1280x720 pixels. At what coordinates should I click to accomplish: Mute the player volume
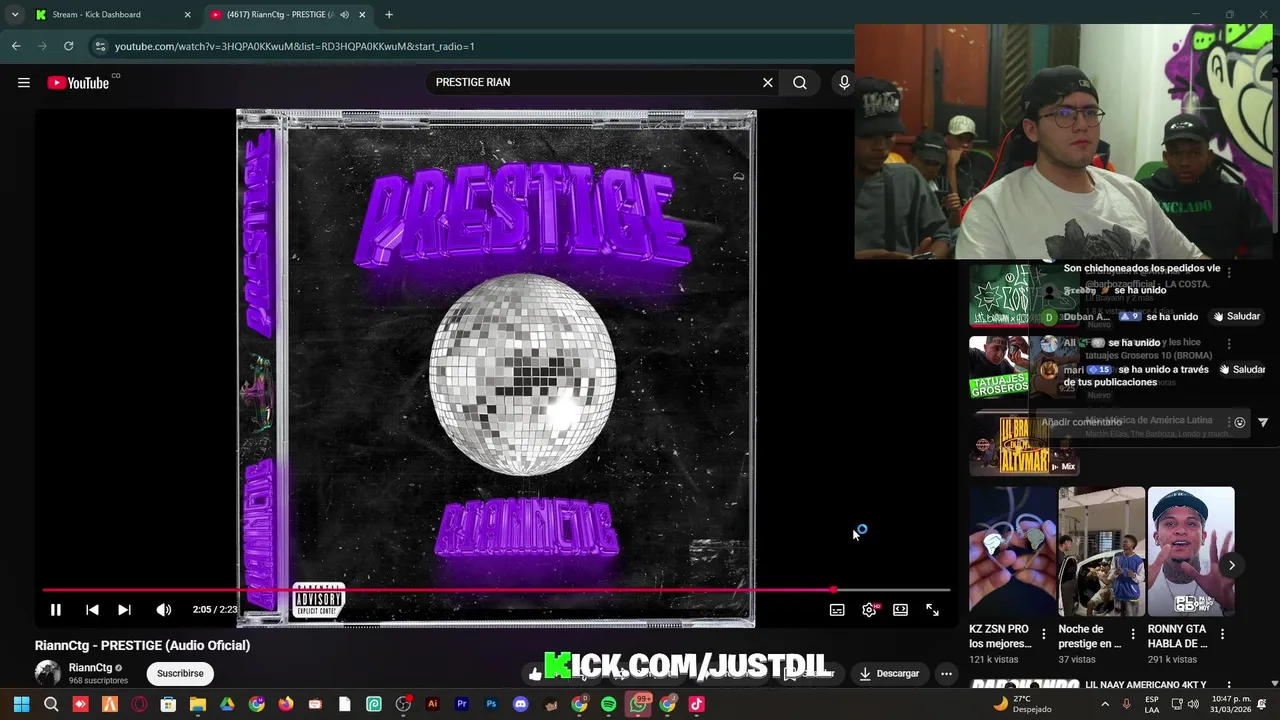pos(164,610)
